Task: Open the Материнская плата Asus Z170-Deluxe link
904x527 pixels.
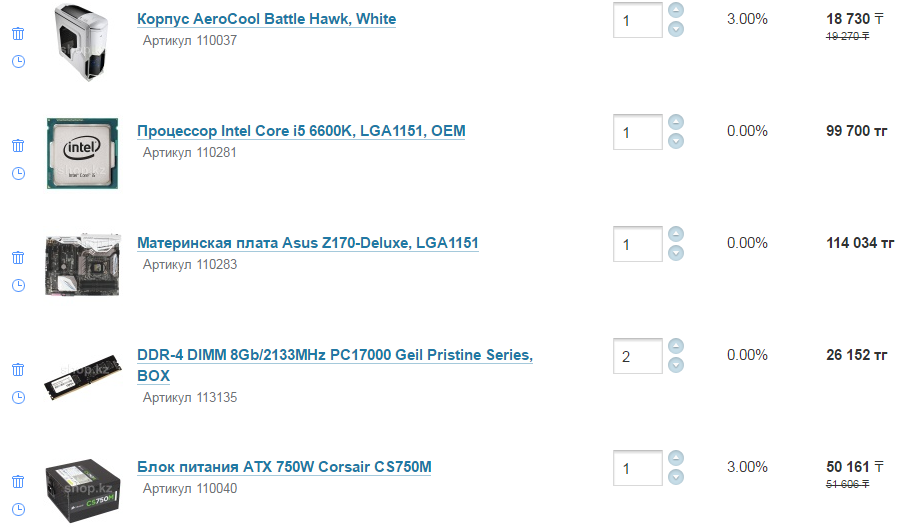Action: (307, 243)
